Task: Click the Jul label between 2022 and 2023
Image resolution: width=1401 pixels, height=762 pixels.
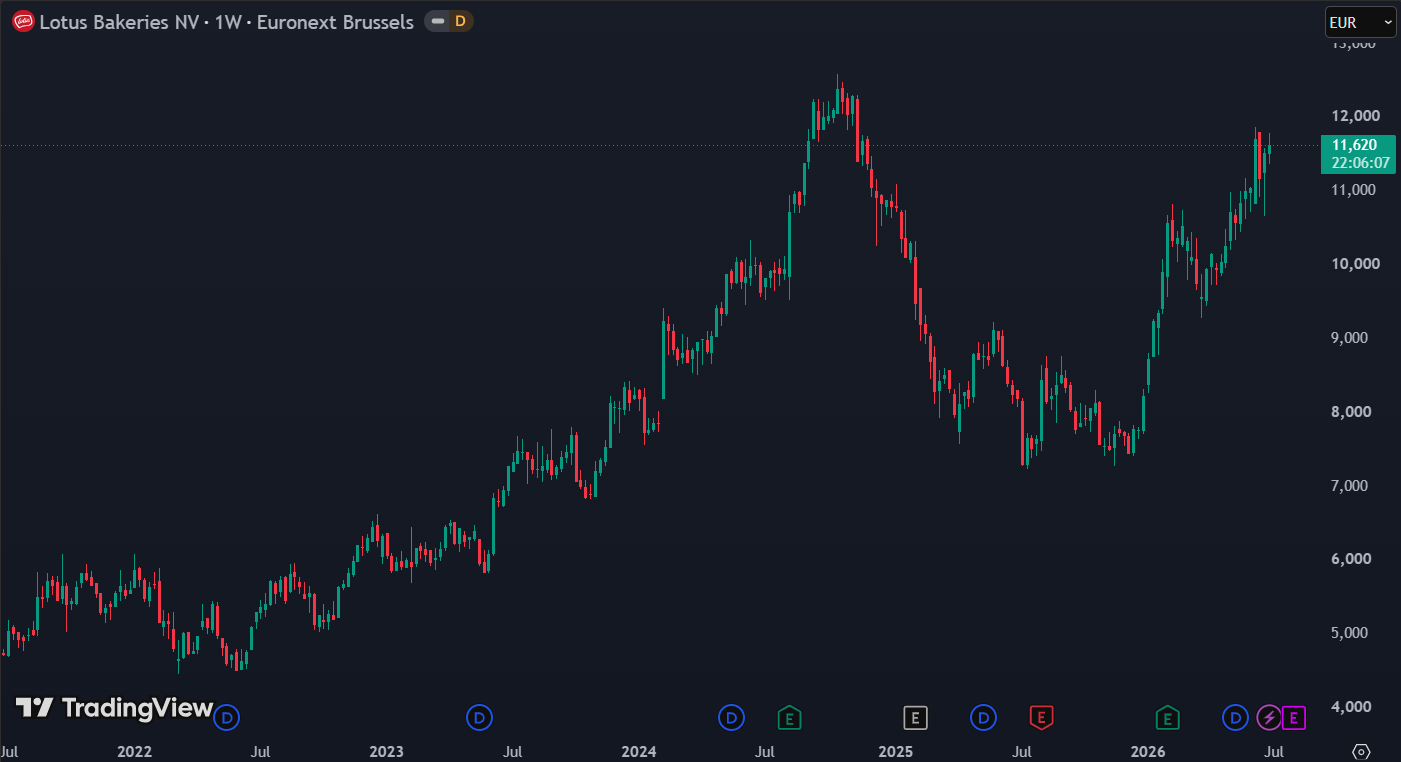Action: [261, 750]
